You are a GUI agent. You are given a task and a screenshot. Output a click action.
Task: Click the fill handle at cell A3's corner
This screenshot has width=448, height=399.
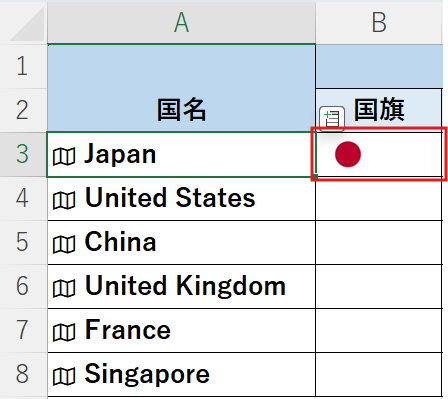[315, 177]
